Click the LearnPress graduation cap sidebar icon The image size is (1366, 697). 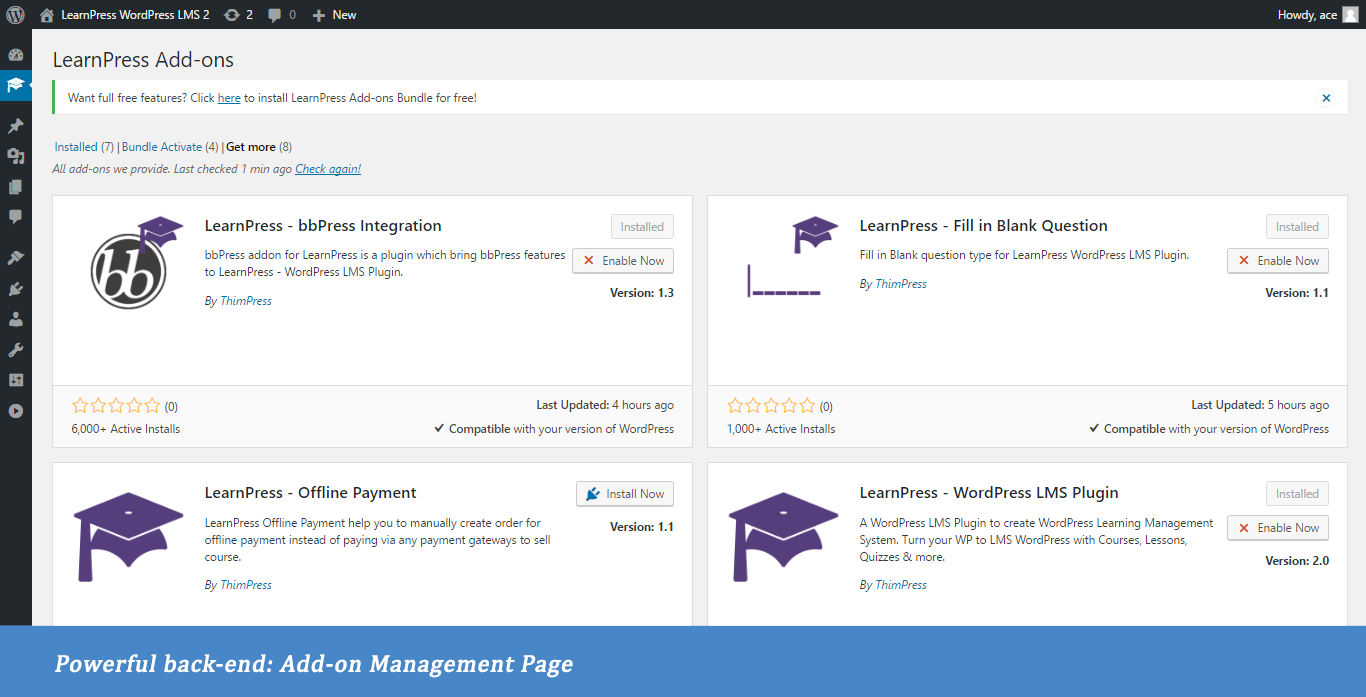[x=15, y=86]
